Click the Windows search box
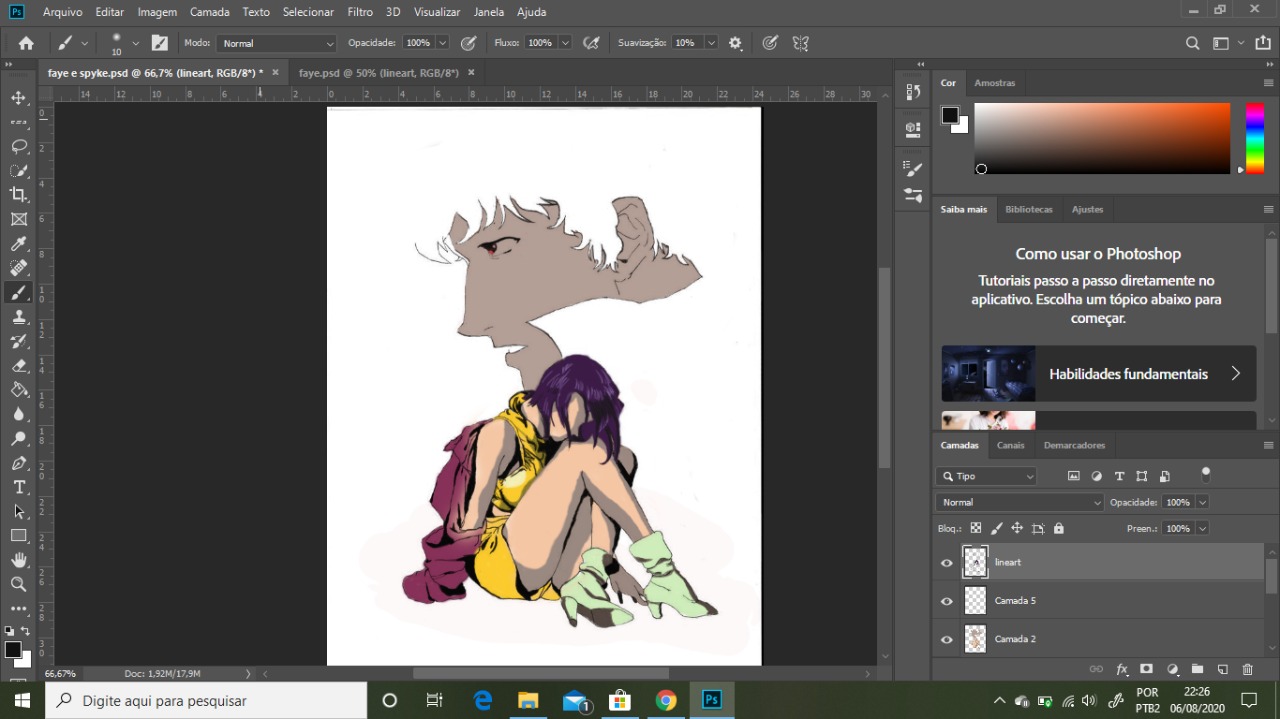This screenshot has height=719, width=1280. coord(206,700)
